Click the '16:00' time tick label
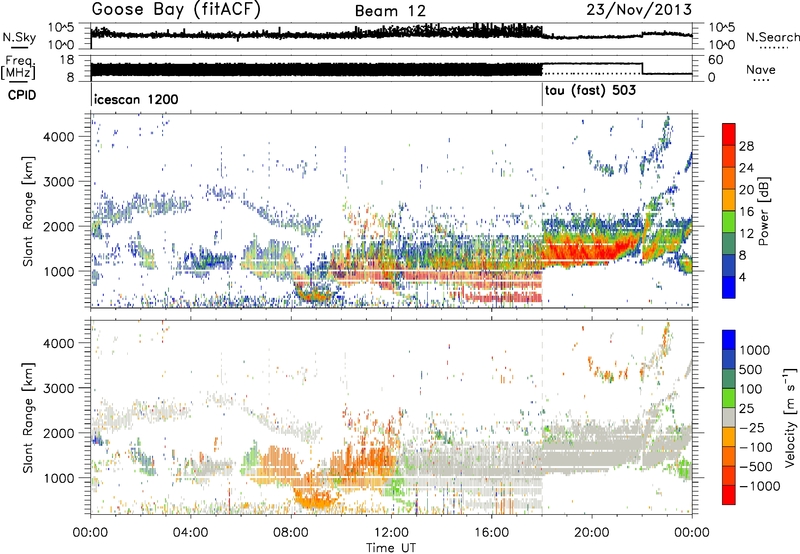This screenshot has width=800, height=554. click(491, 533)
